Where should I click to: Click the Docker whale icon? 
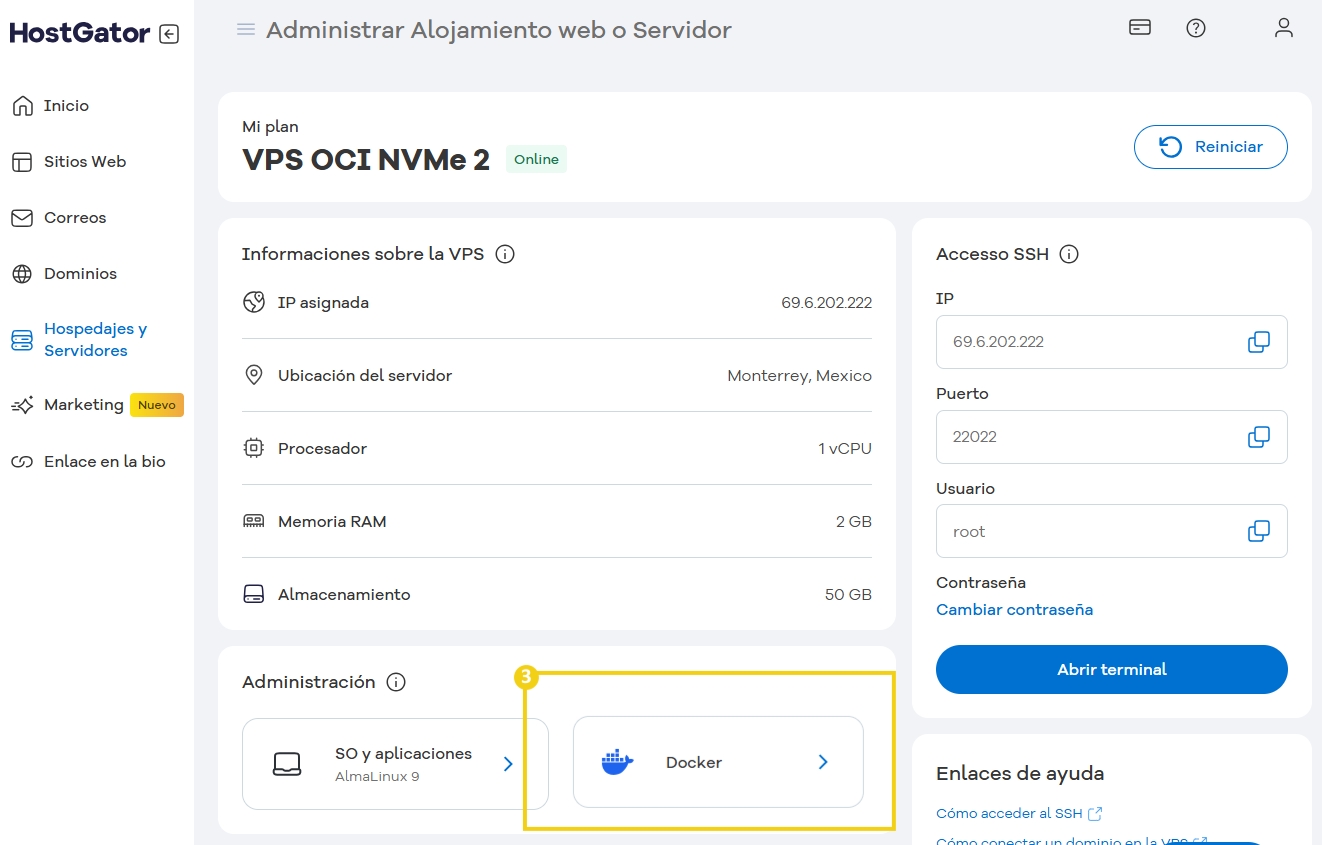[x=616, y=761]
